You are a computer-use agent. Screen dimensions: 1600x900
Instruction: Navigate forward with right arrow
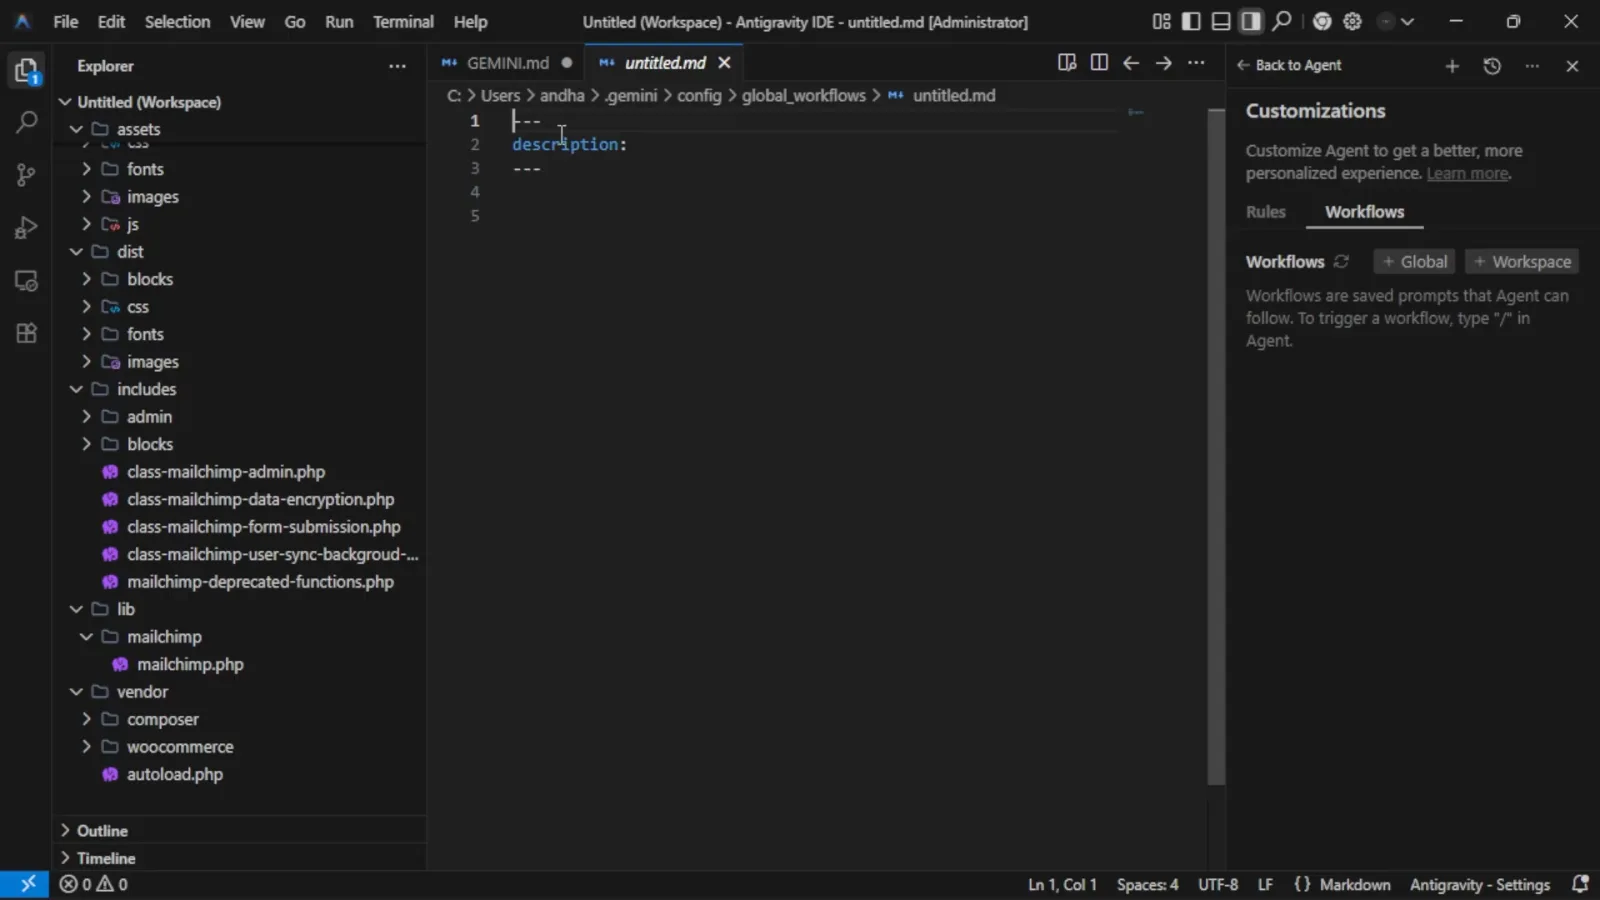[1163, 63]
